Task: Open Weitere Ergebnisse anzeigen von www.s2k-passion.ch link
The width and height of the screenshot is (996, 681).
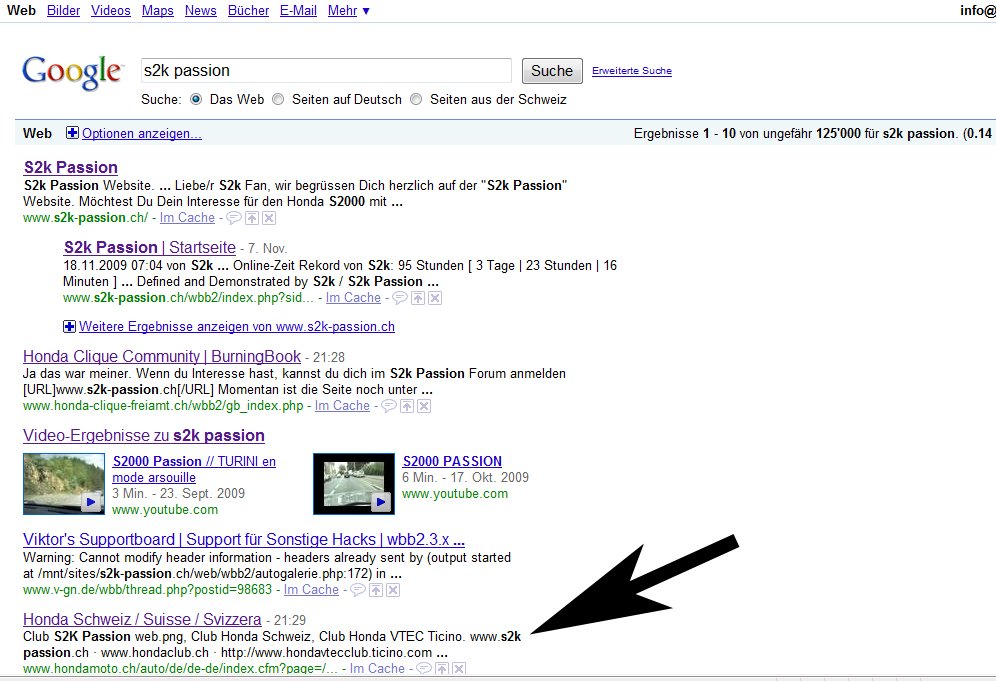Action: coord(237,327)
